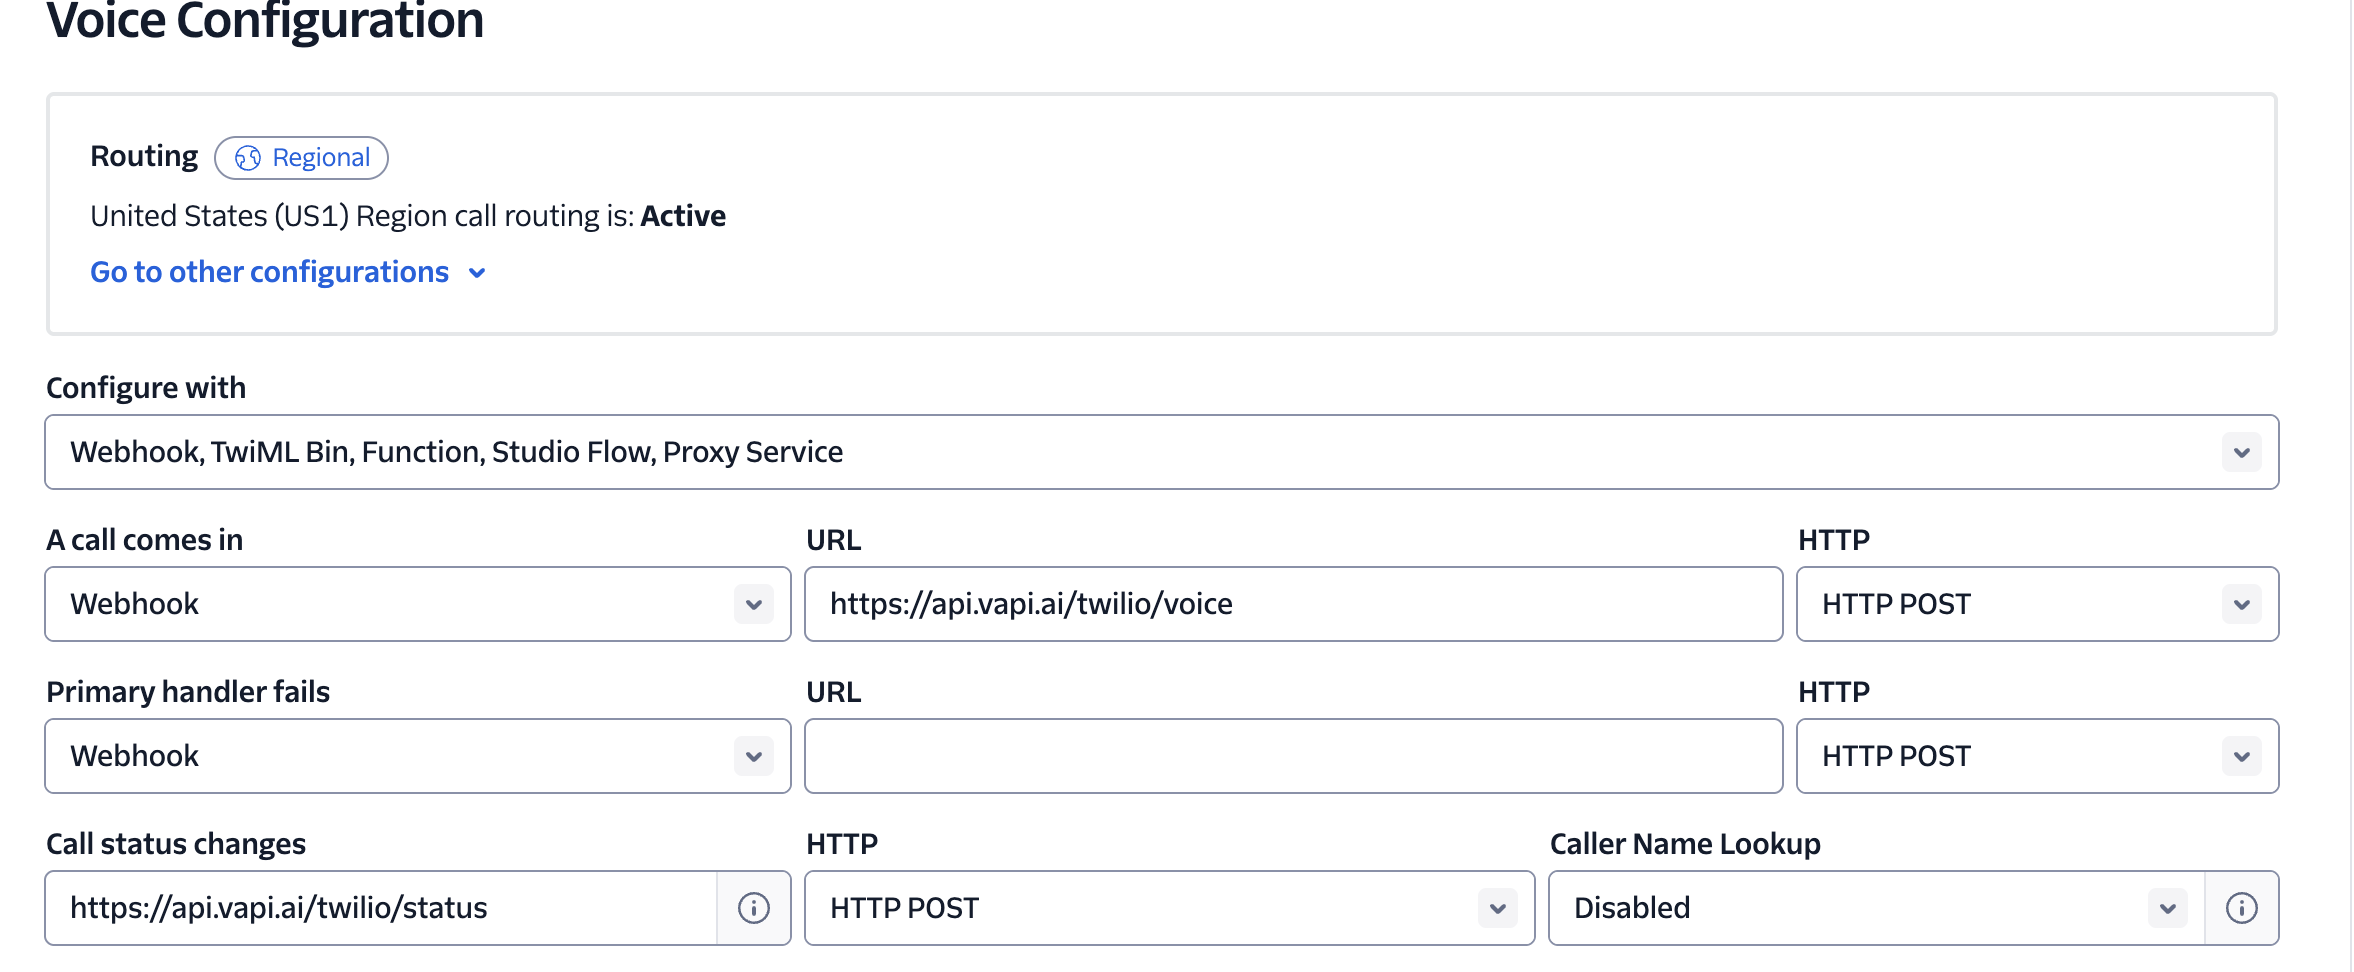
Task: Click the Call status changes URL field
Action: pos(380,908)
